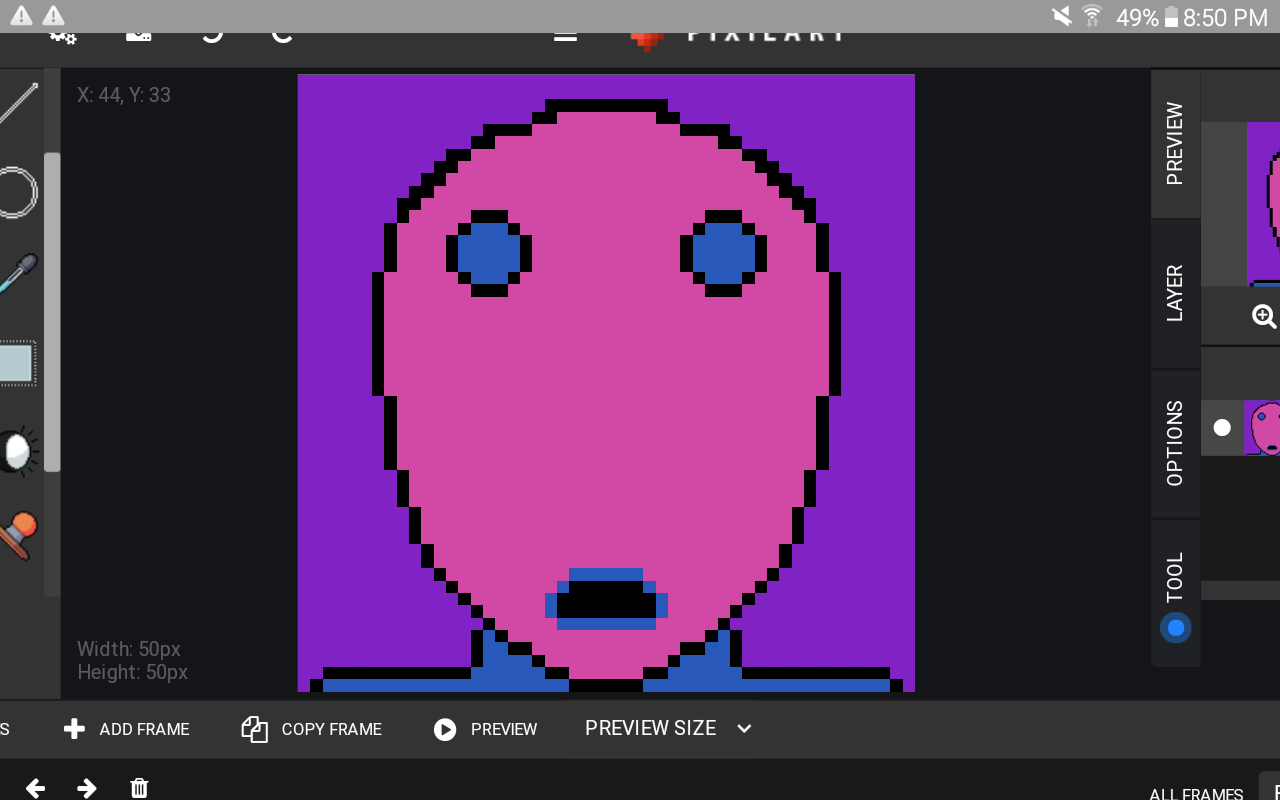This screenshot has width=1280, height=800.
Task: Click the ADD FRAME label
Action: (x=144, y=730)
